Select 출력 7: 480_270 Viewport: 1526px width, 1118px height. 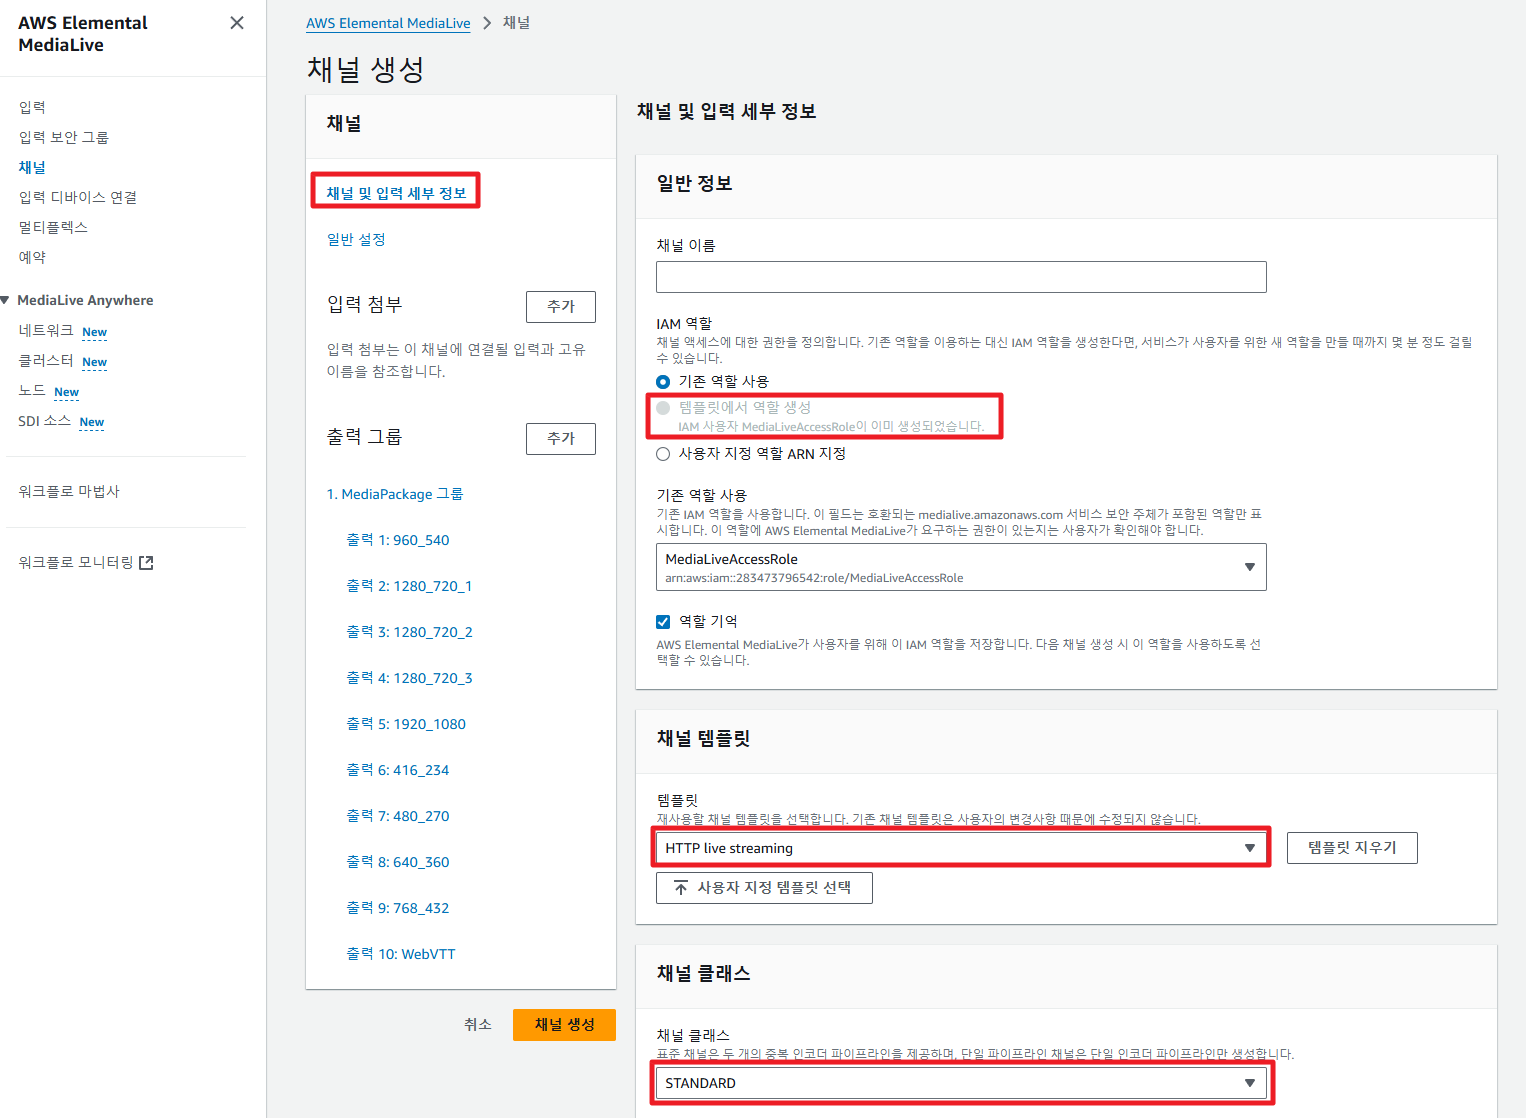pyautogui.click(x=398, y=816)
